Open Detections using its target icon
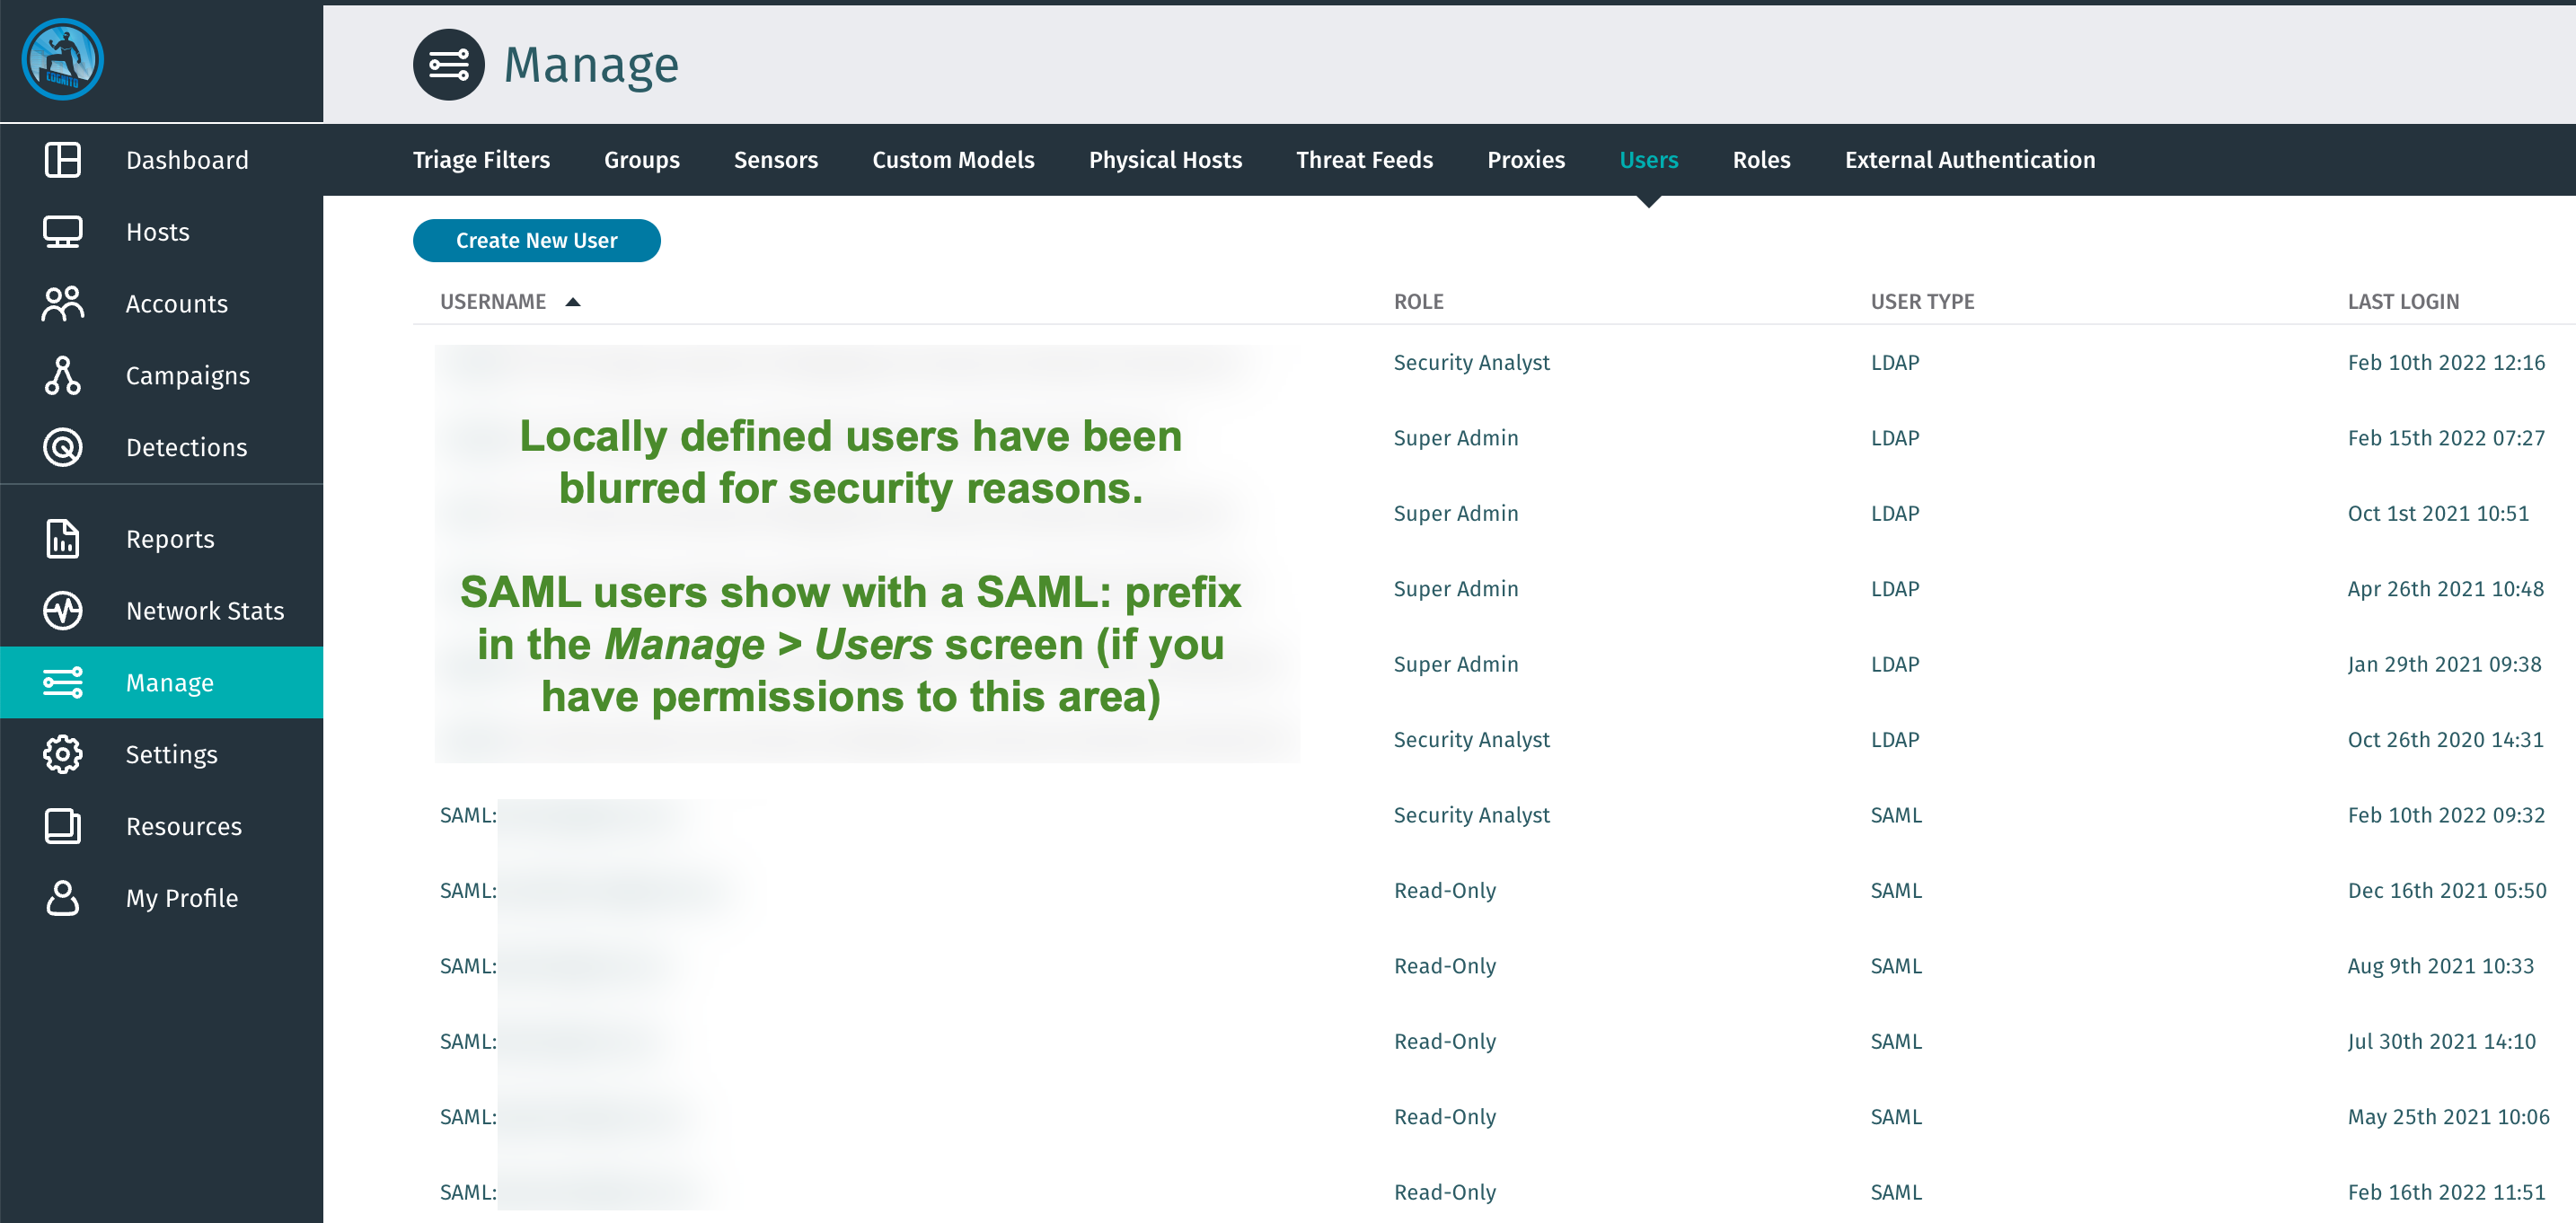Image resolution: width=2576 pixels, height=1223 pixels. point(62,447)
